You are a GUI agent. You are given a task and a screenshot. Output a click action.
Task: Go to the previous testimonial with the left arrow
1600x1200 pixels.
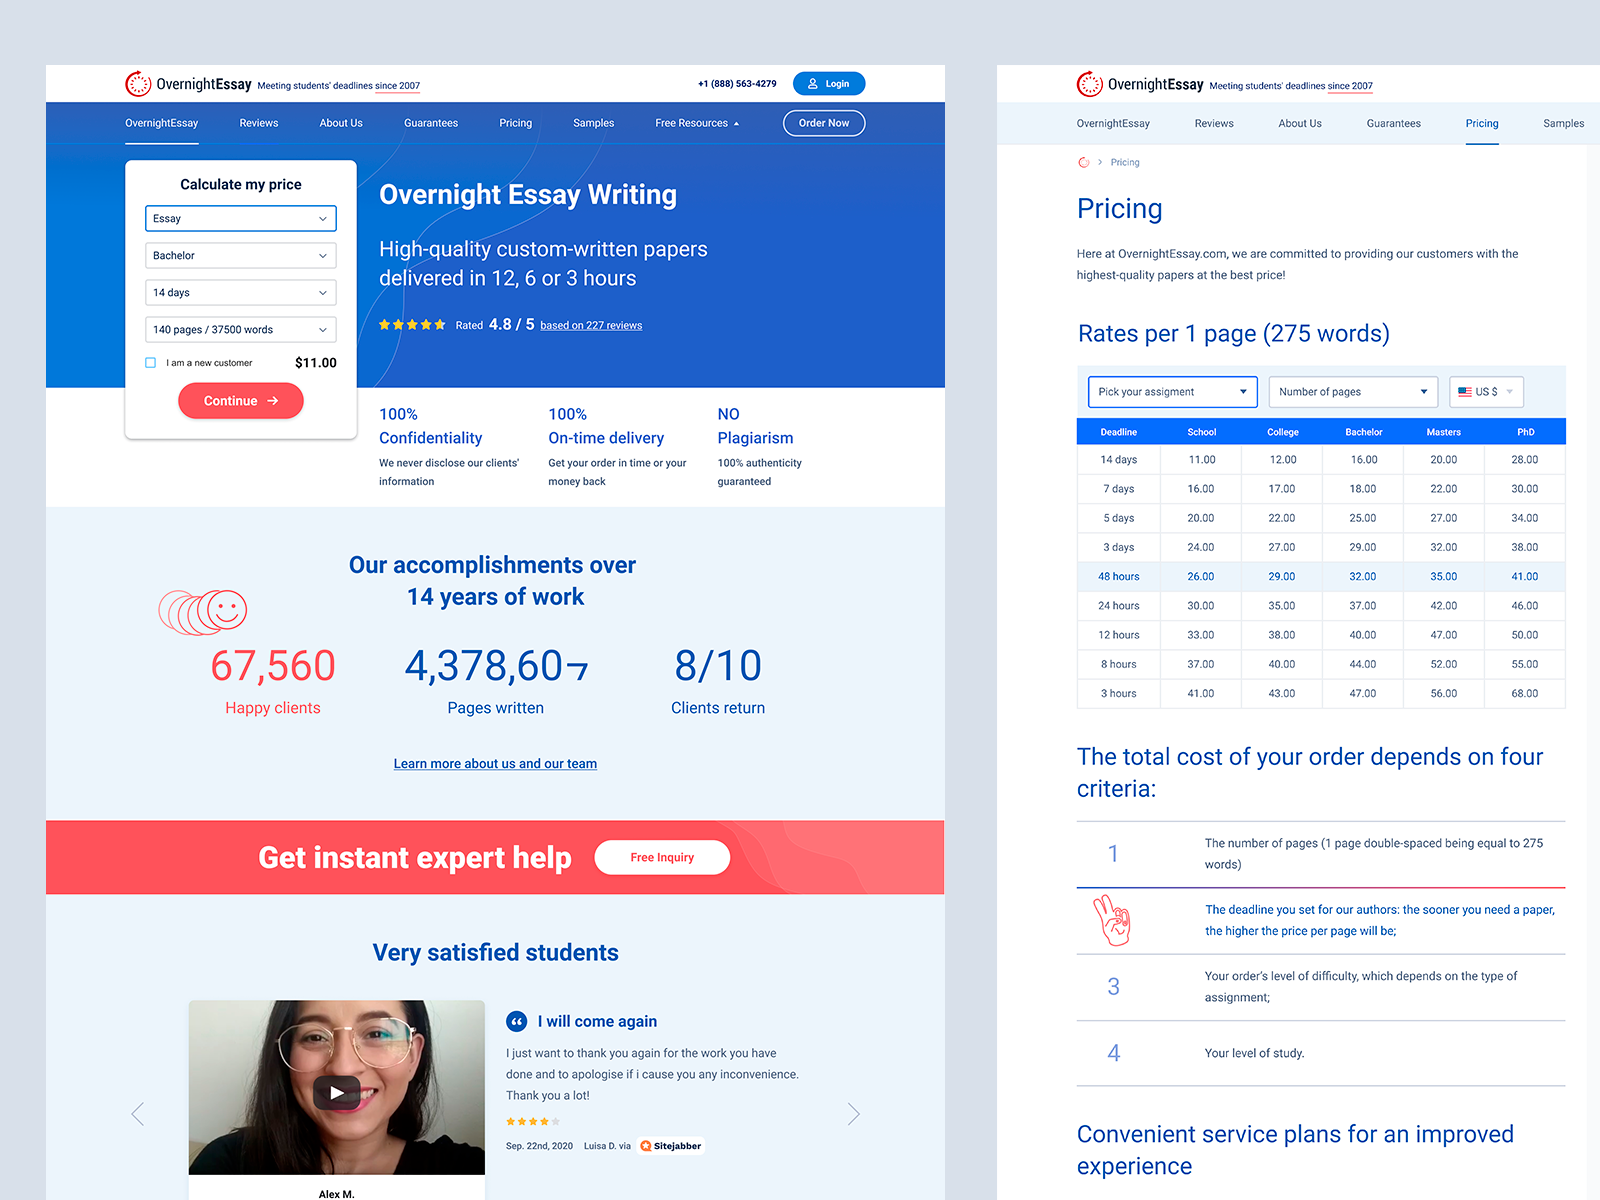(138, 1114)
